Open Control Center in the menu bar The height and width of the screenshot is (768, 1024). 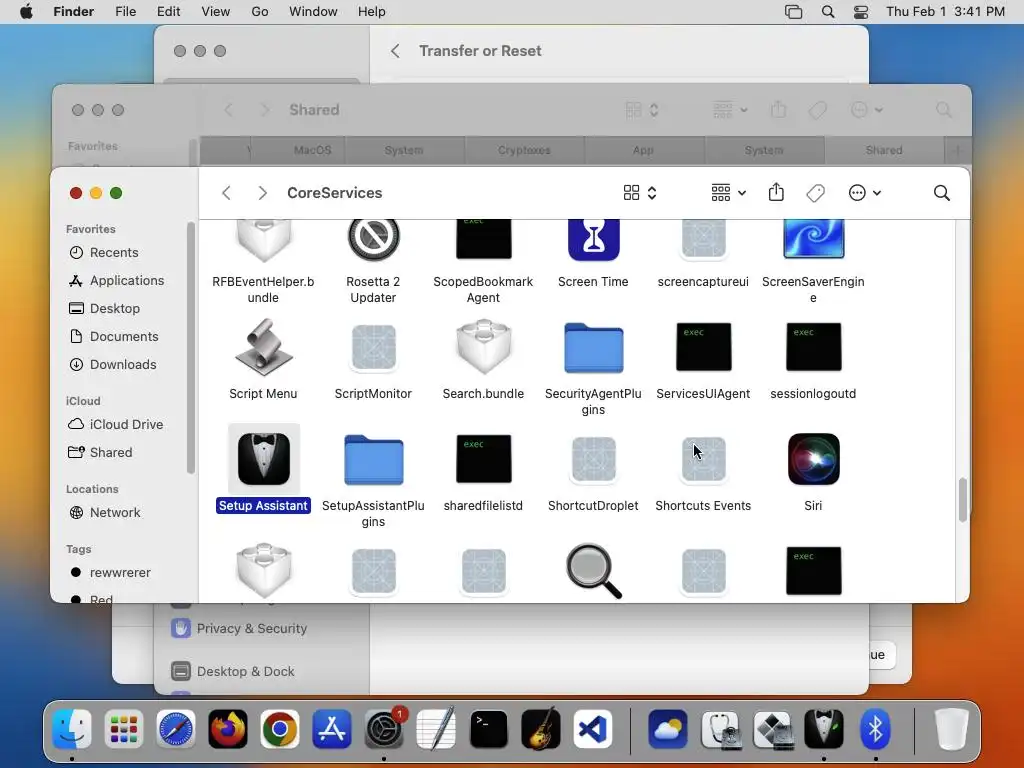coord(861,12)
